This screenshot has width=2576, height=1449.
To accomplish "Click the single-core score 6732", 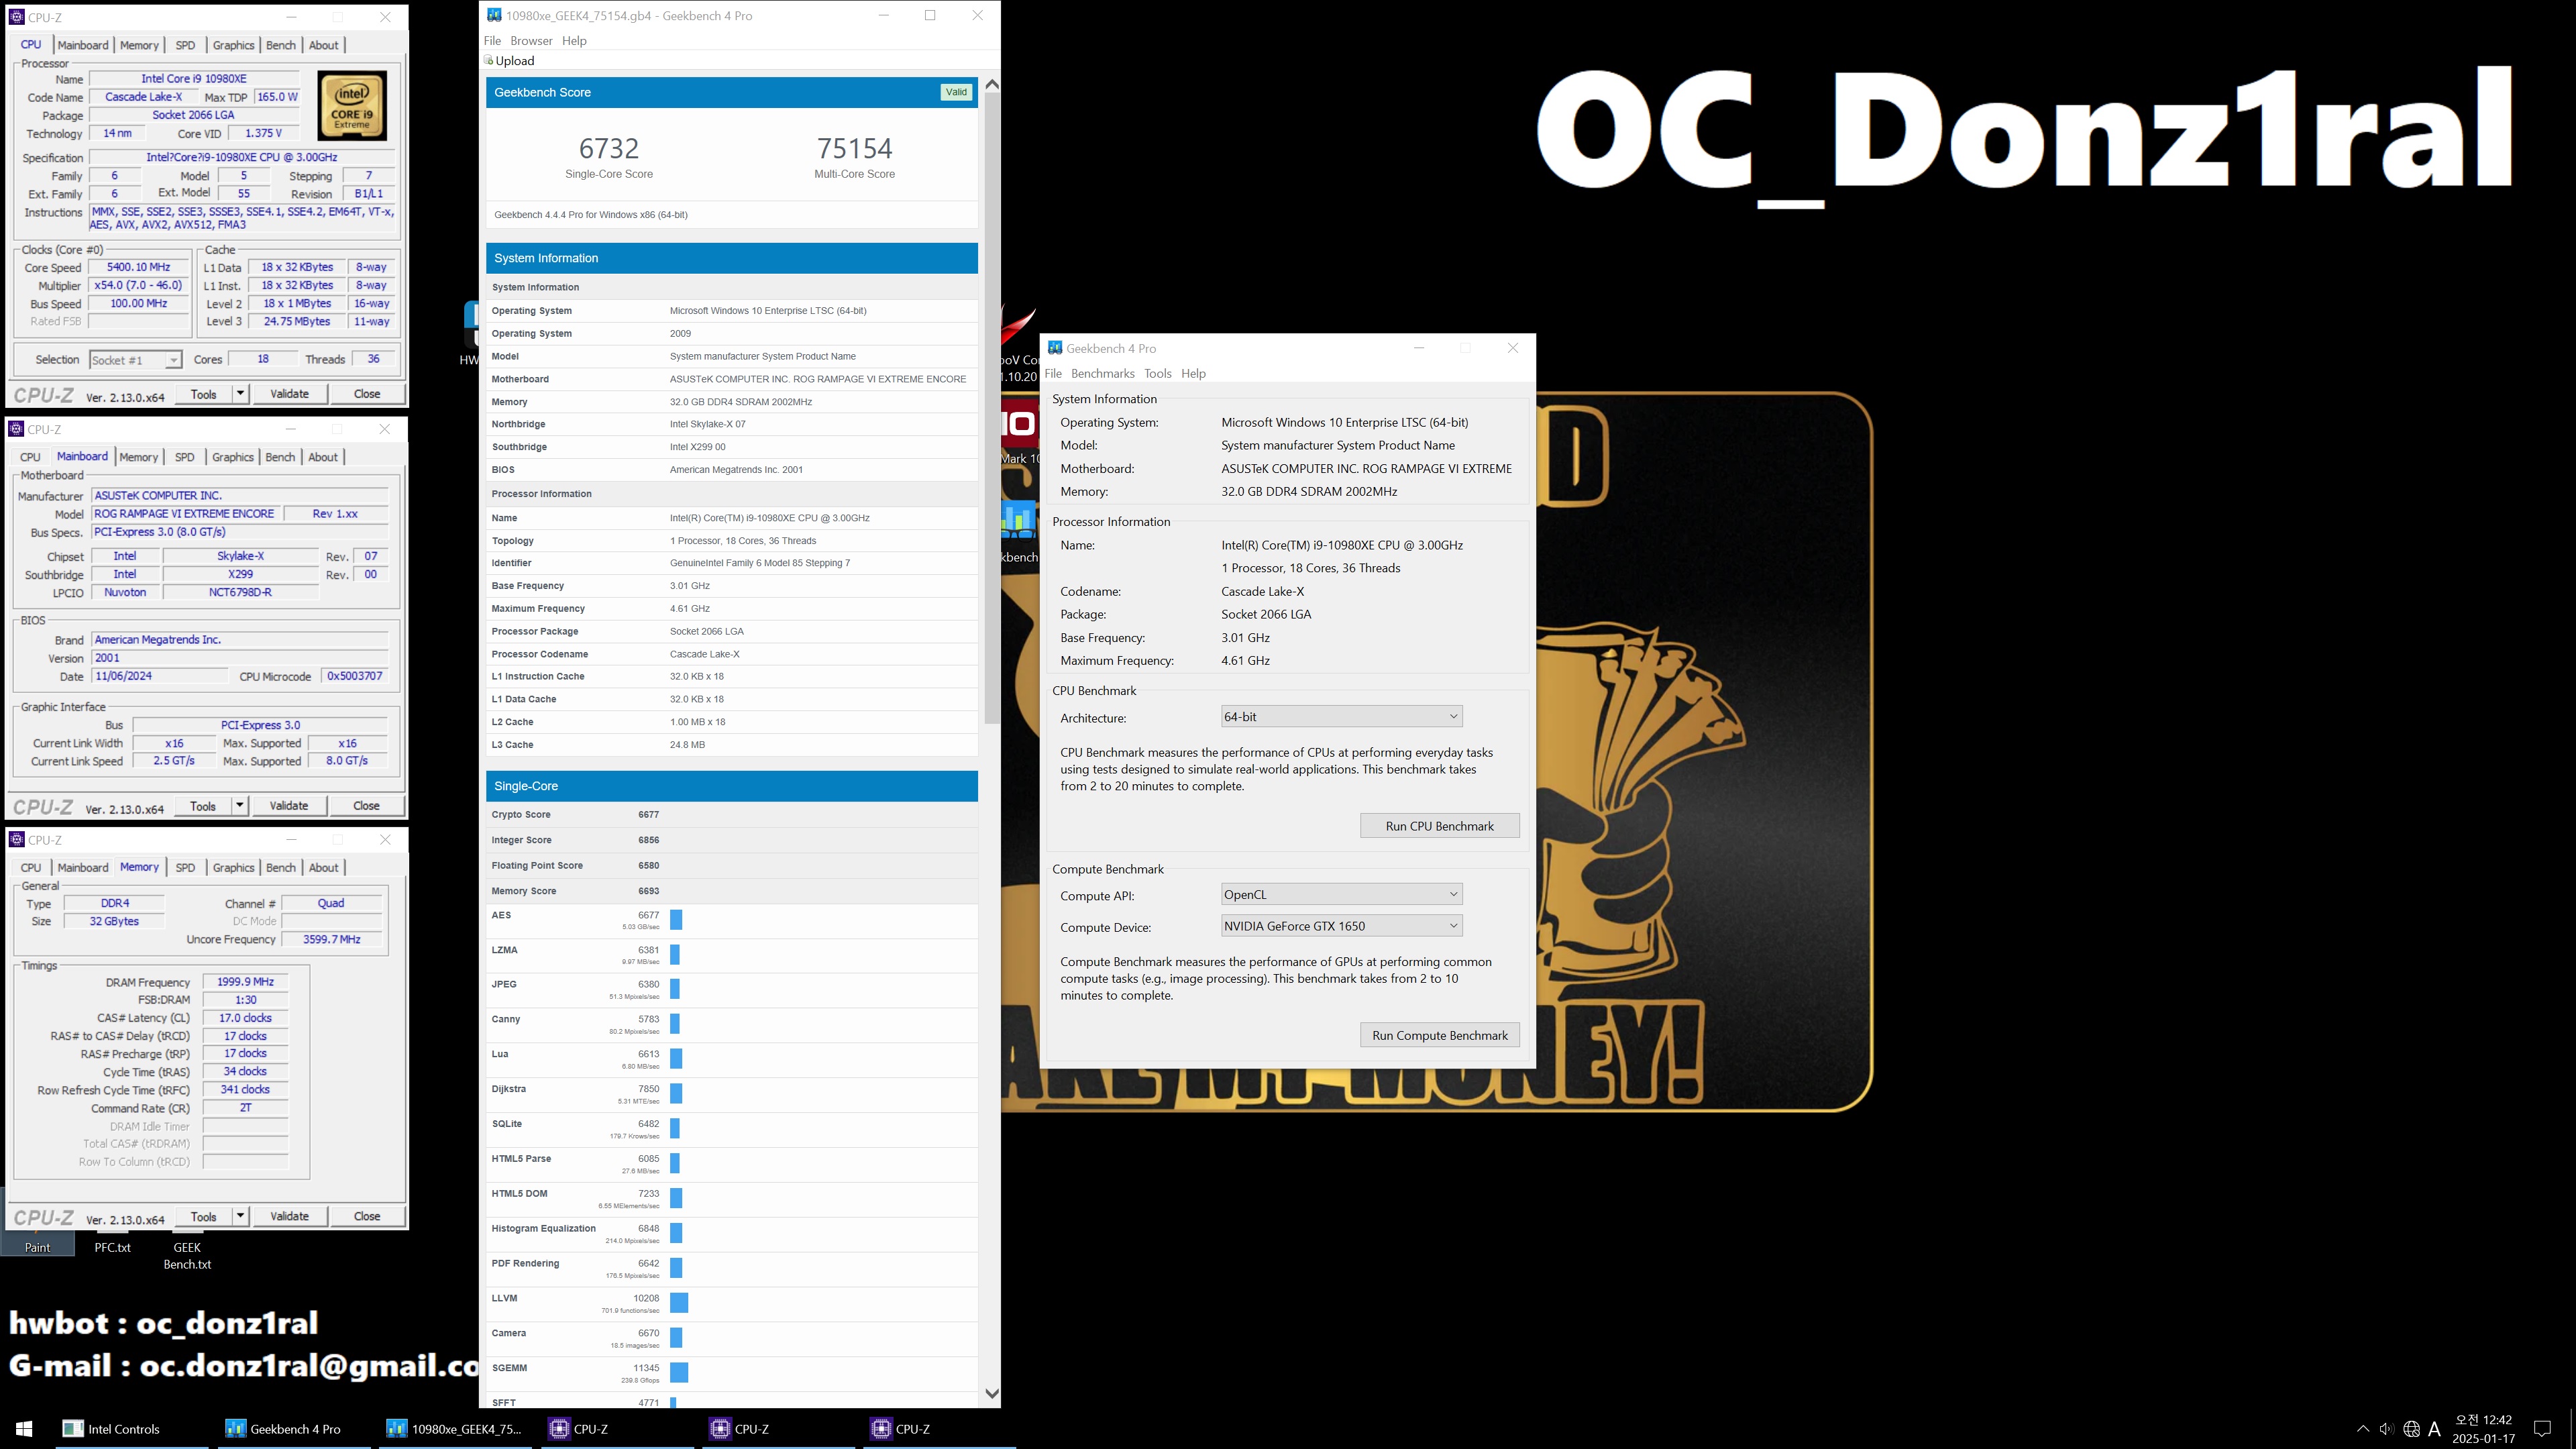I will 609,148.
